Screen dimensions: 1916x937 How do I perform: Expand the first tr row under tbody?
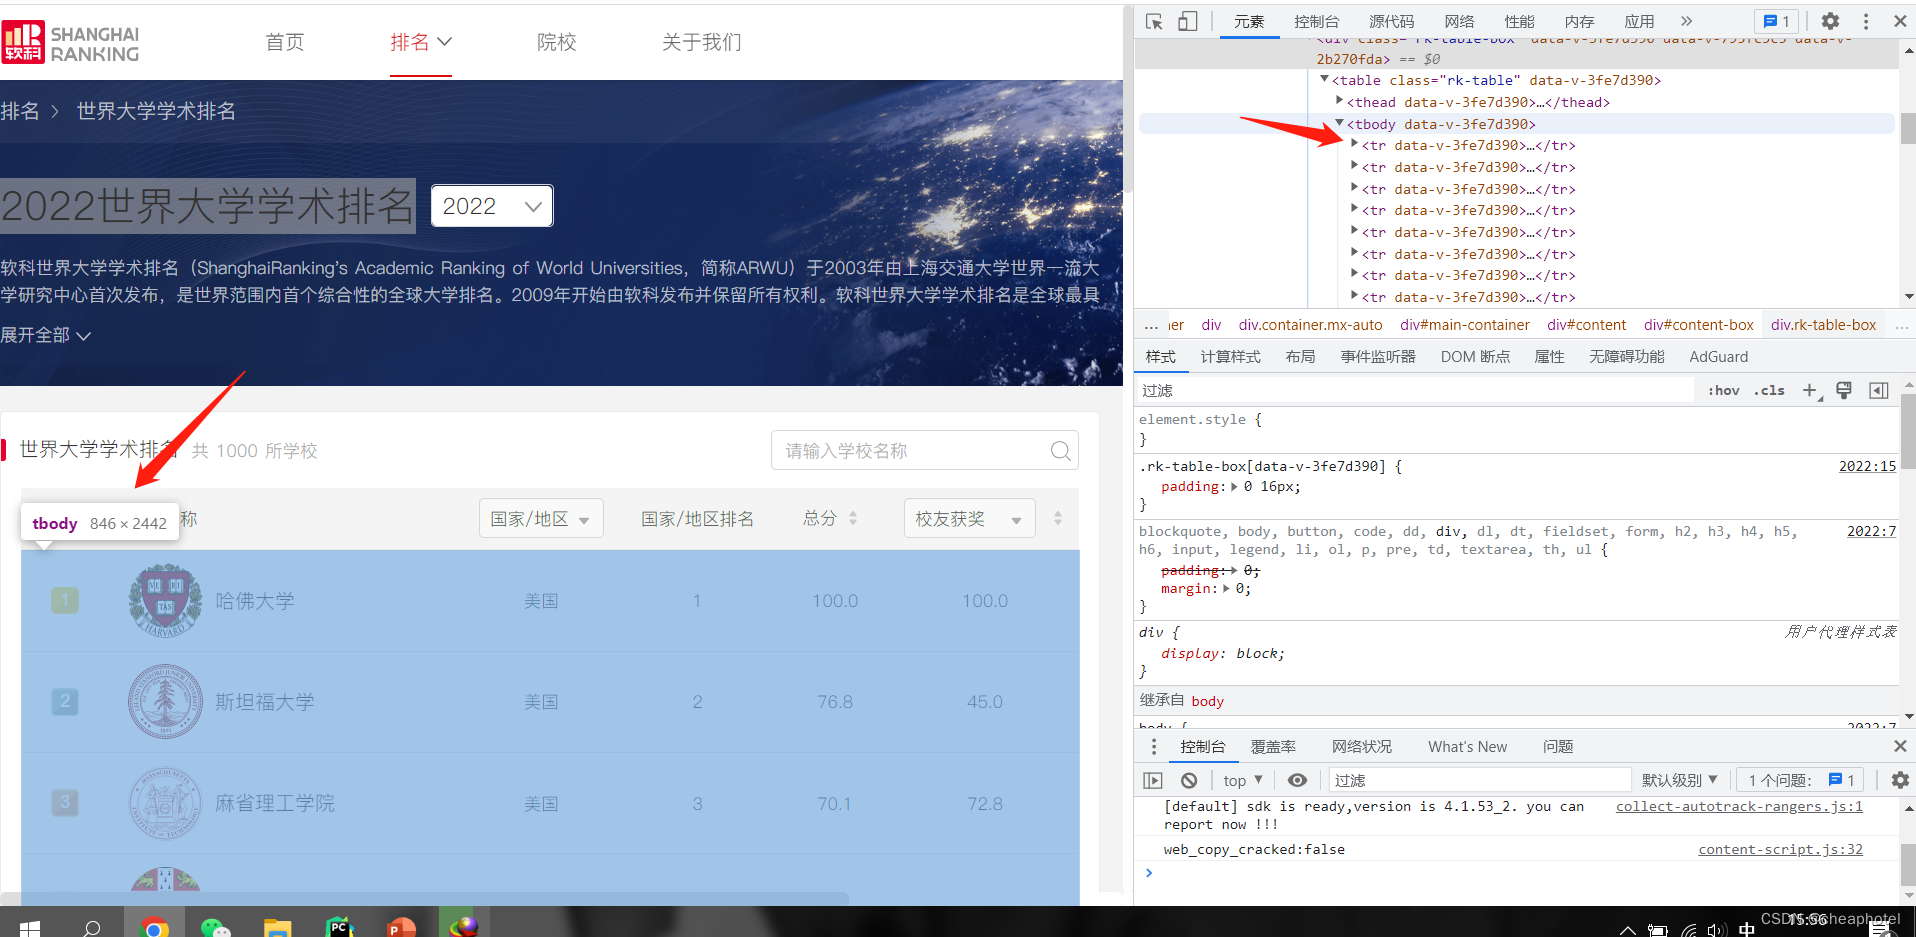pos(1354,145)
